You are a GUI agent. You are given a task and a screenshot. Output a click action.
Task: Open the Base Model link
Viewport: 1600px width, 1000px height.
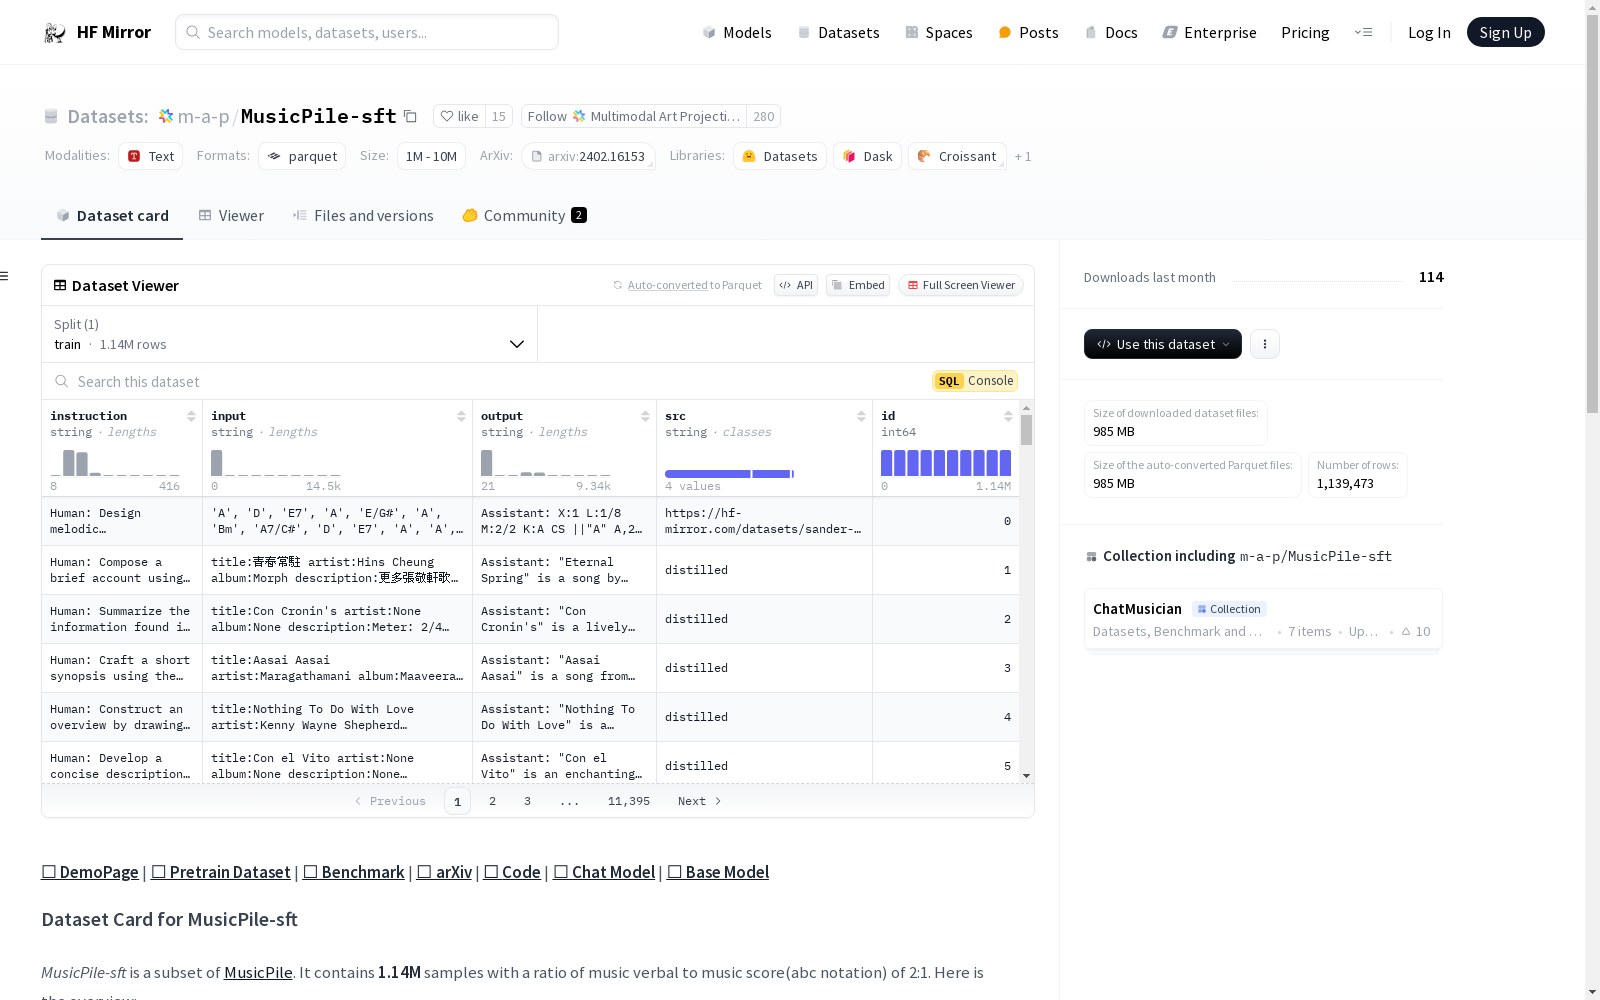(x=718, y=872)
